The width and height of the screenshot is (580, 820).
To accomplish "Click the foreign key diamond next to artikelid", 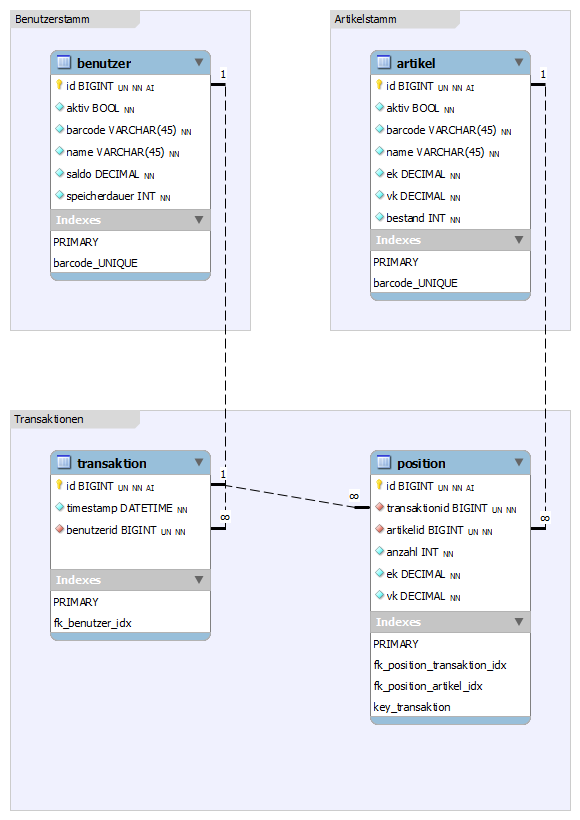I will pos(380,529).
